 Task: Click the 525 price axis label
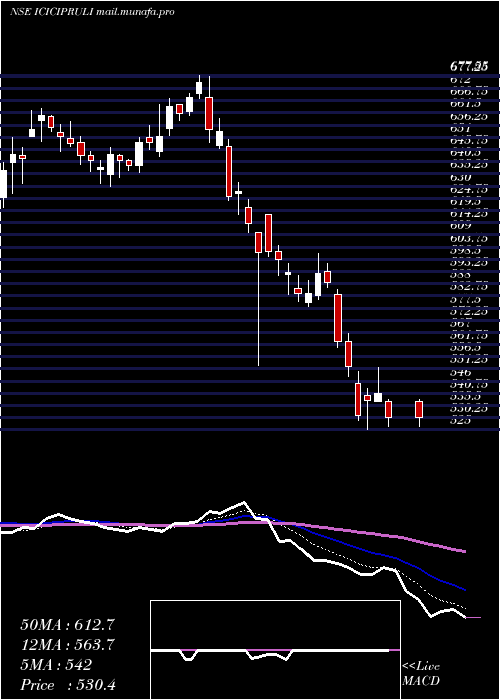pyautogui.click(x=462, y=420)
